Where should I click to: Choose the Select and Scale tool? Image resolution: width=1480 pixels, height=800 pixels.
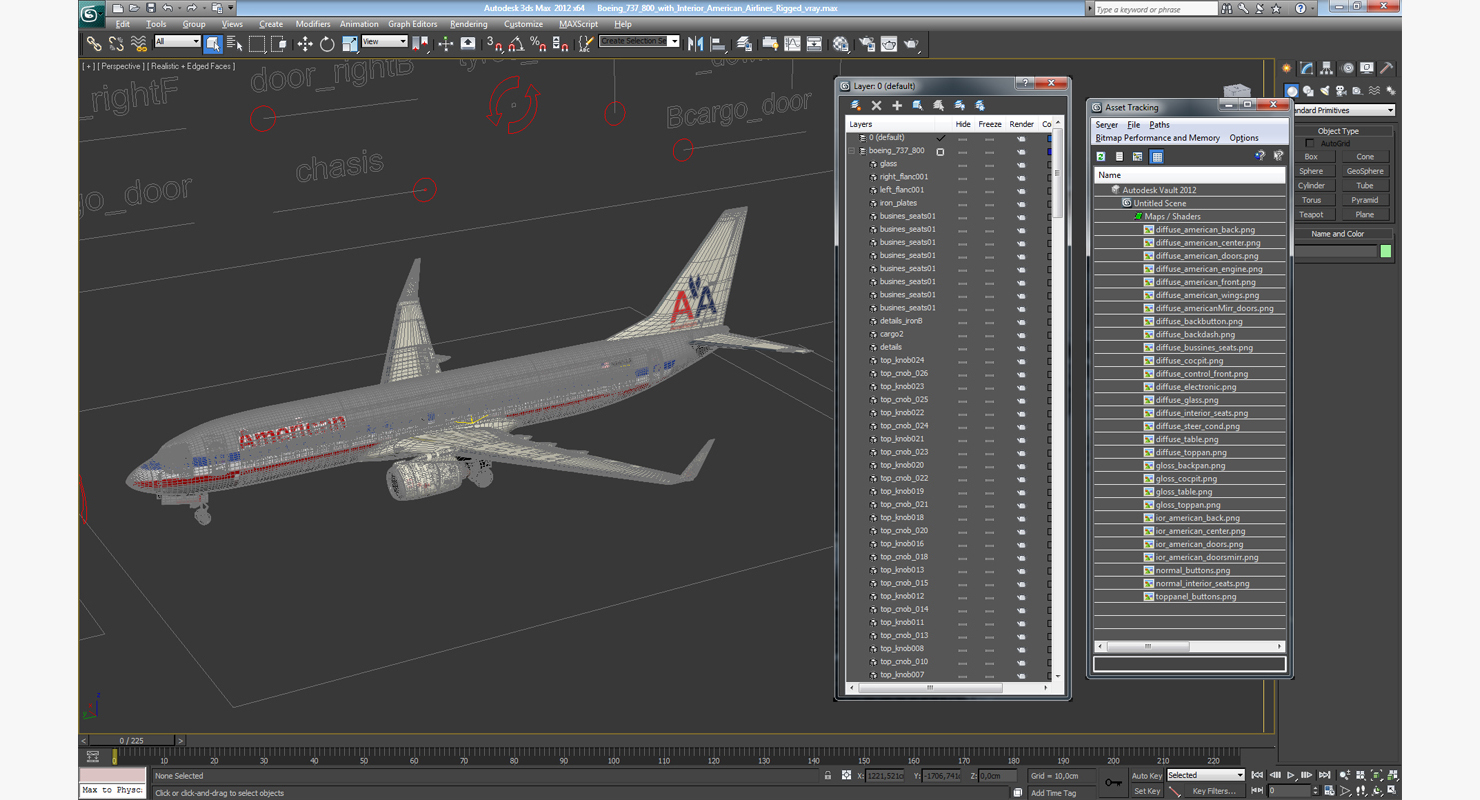[349, 44]
